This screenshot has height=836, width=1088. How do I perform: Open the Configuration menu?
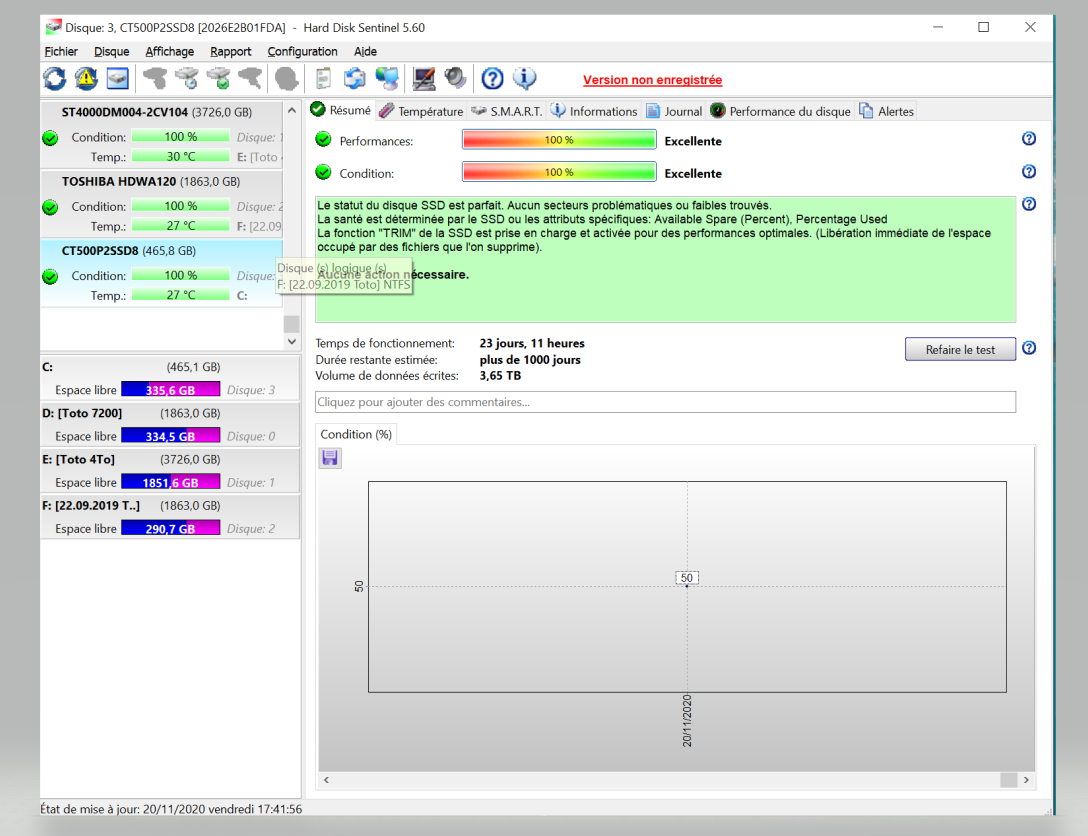point(303,51)
